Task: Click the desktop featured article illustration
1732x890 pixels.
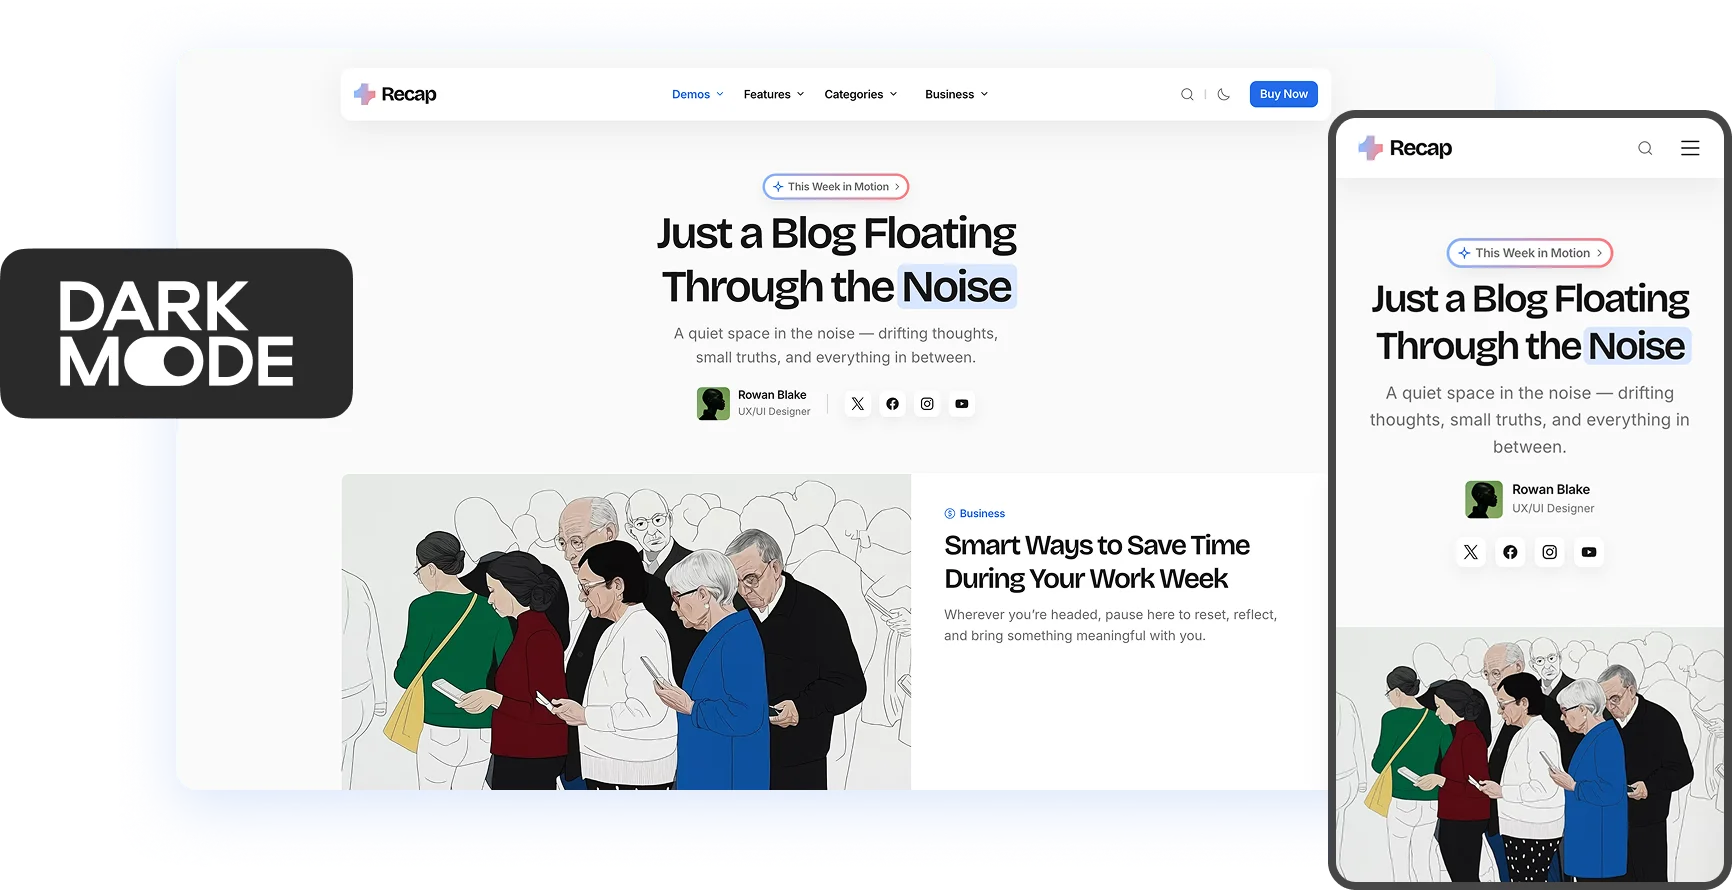Action: click(x=626, y=632)
